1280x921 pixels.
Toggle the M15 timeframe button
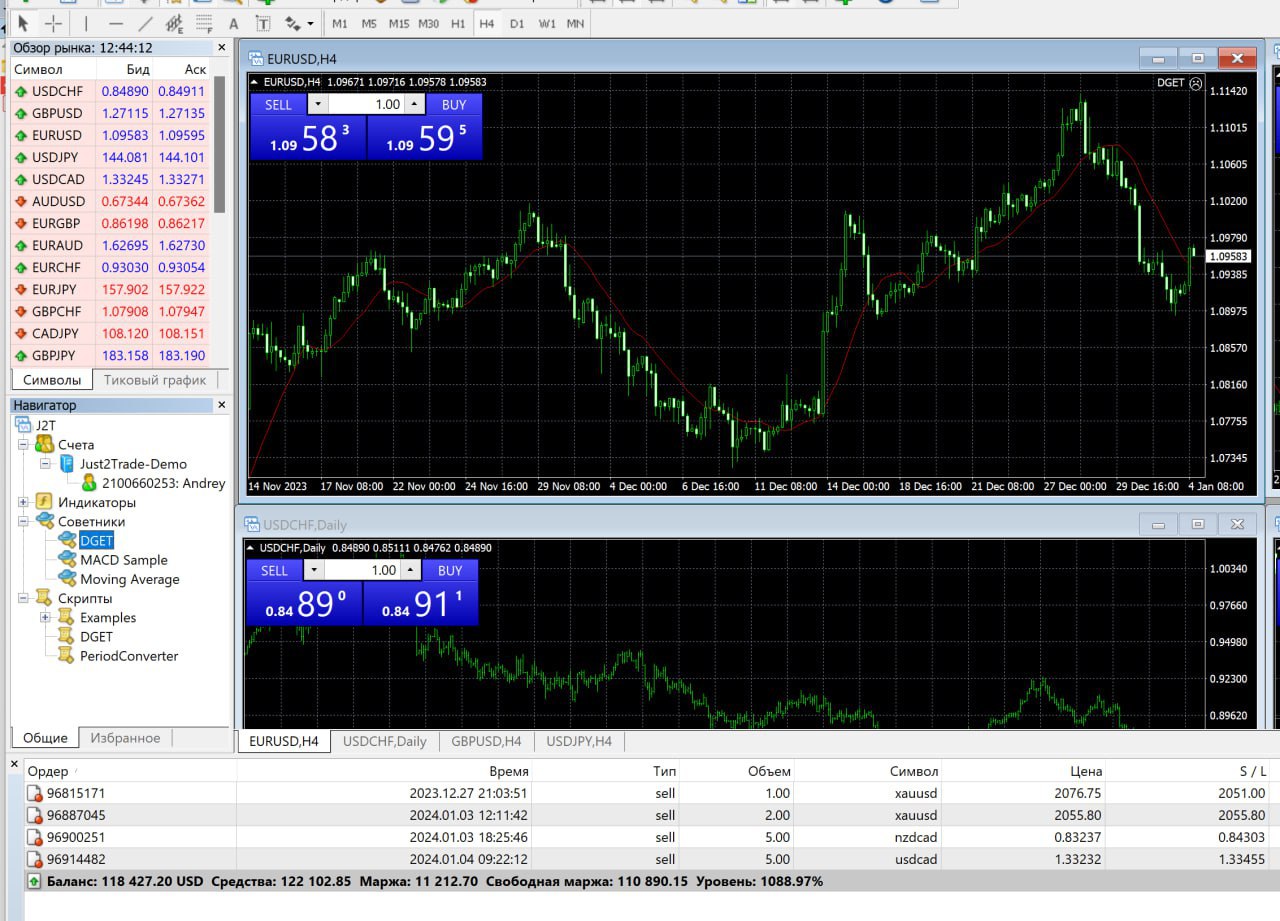pyautogui.click(x=399, y=23)
